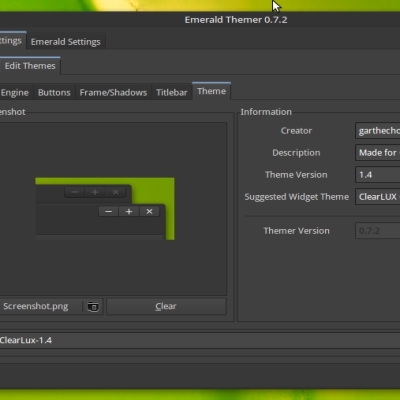Open the Titlebar tab
This screenshot has width=400, height=400.
coord(172,92)
